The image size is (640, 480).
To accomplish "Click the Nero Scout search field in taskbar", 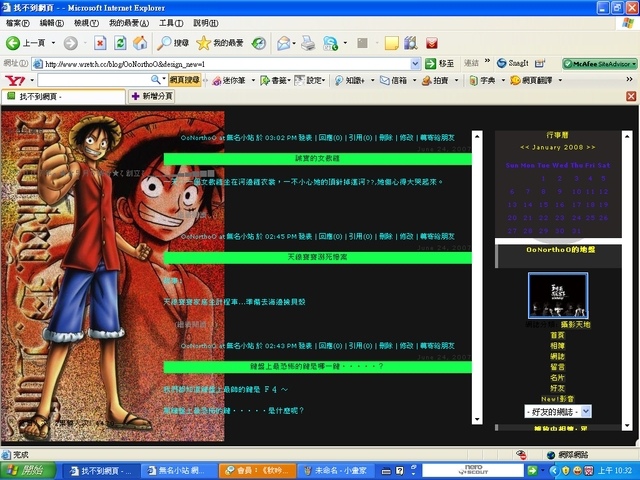I will click(x=473, y=471).
